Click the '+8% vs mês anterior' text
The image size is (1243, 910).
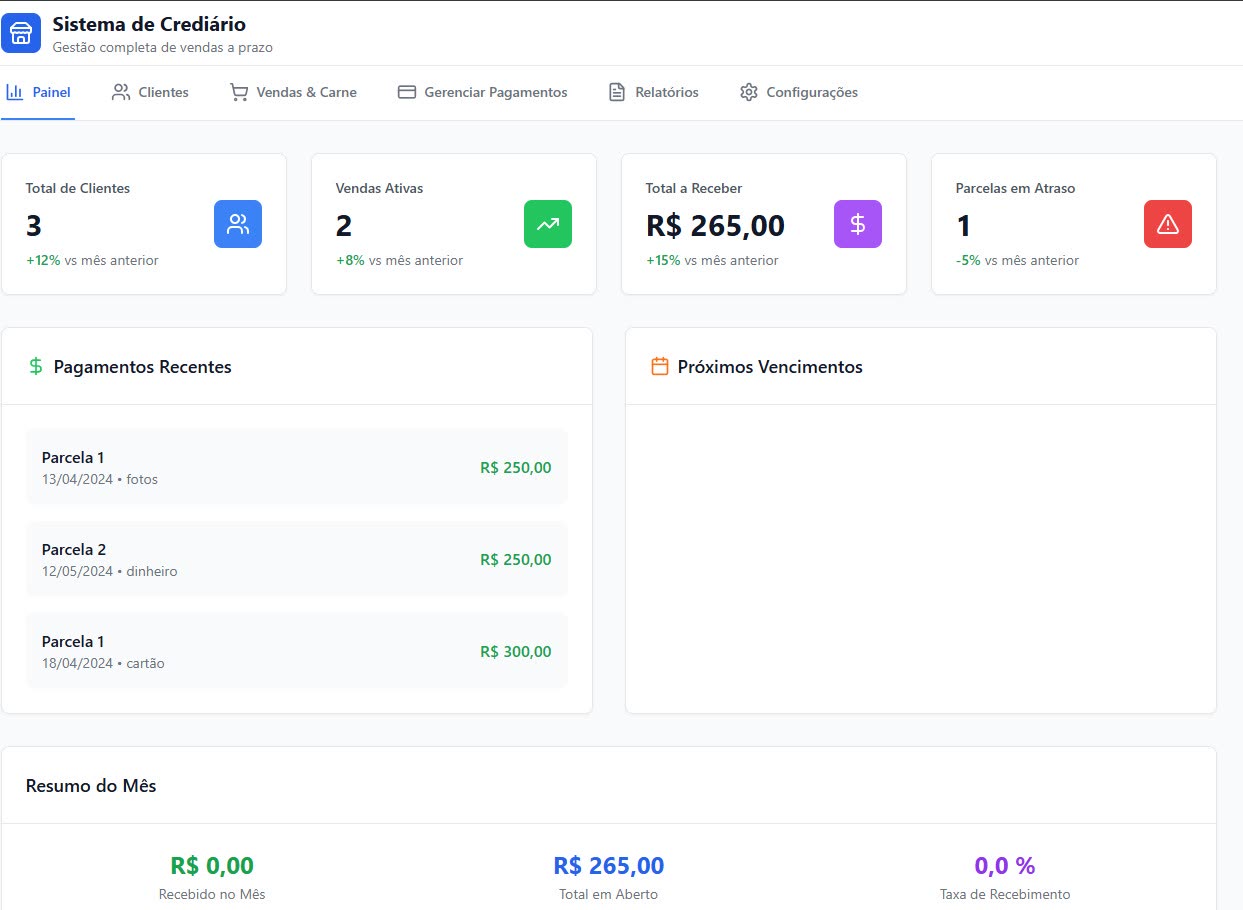tap(399, 260)
